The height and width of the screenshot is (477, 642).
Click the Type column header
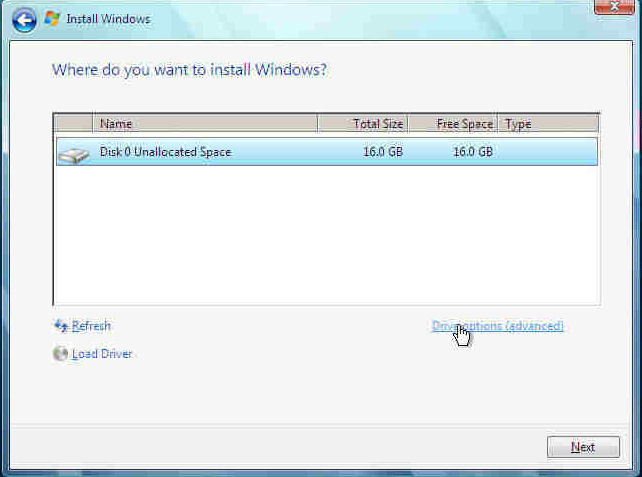coord(547,124)
